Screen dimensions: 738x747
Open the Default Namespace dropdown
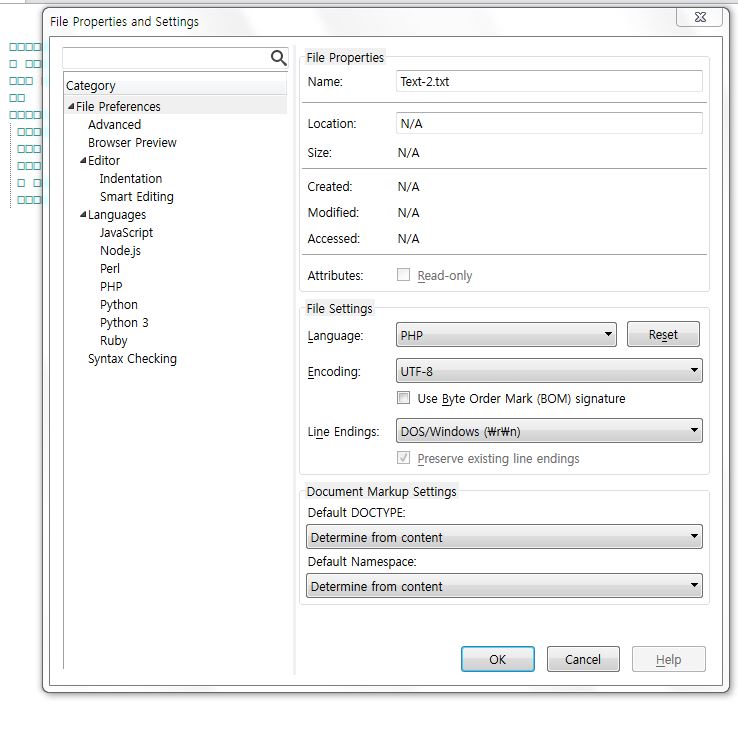(x=504, y=586)
